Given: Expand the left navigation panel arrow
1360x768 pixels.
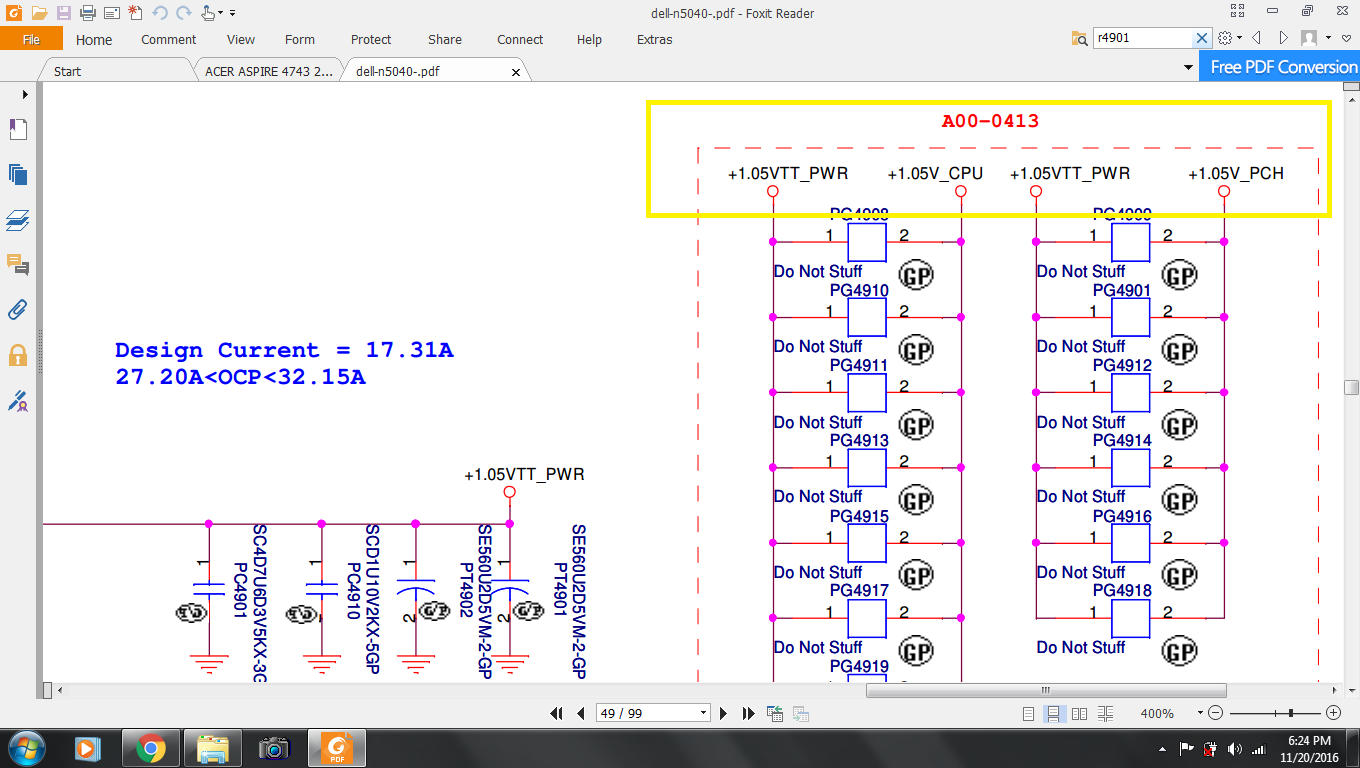Looking at the screenshot, I should (24, 94).
